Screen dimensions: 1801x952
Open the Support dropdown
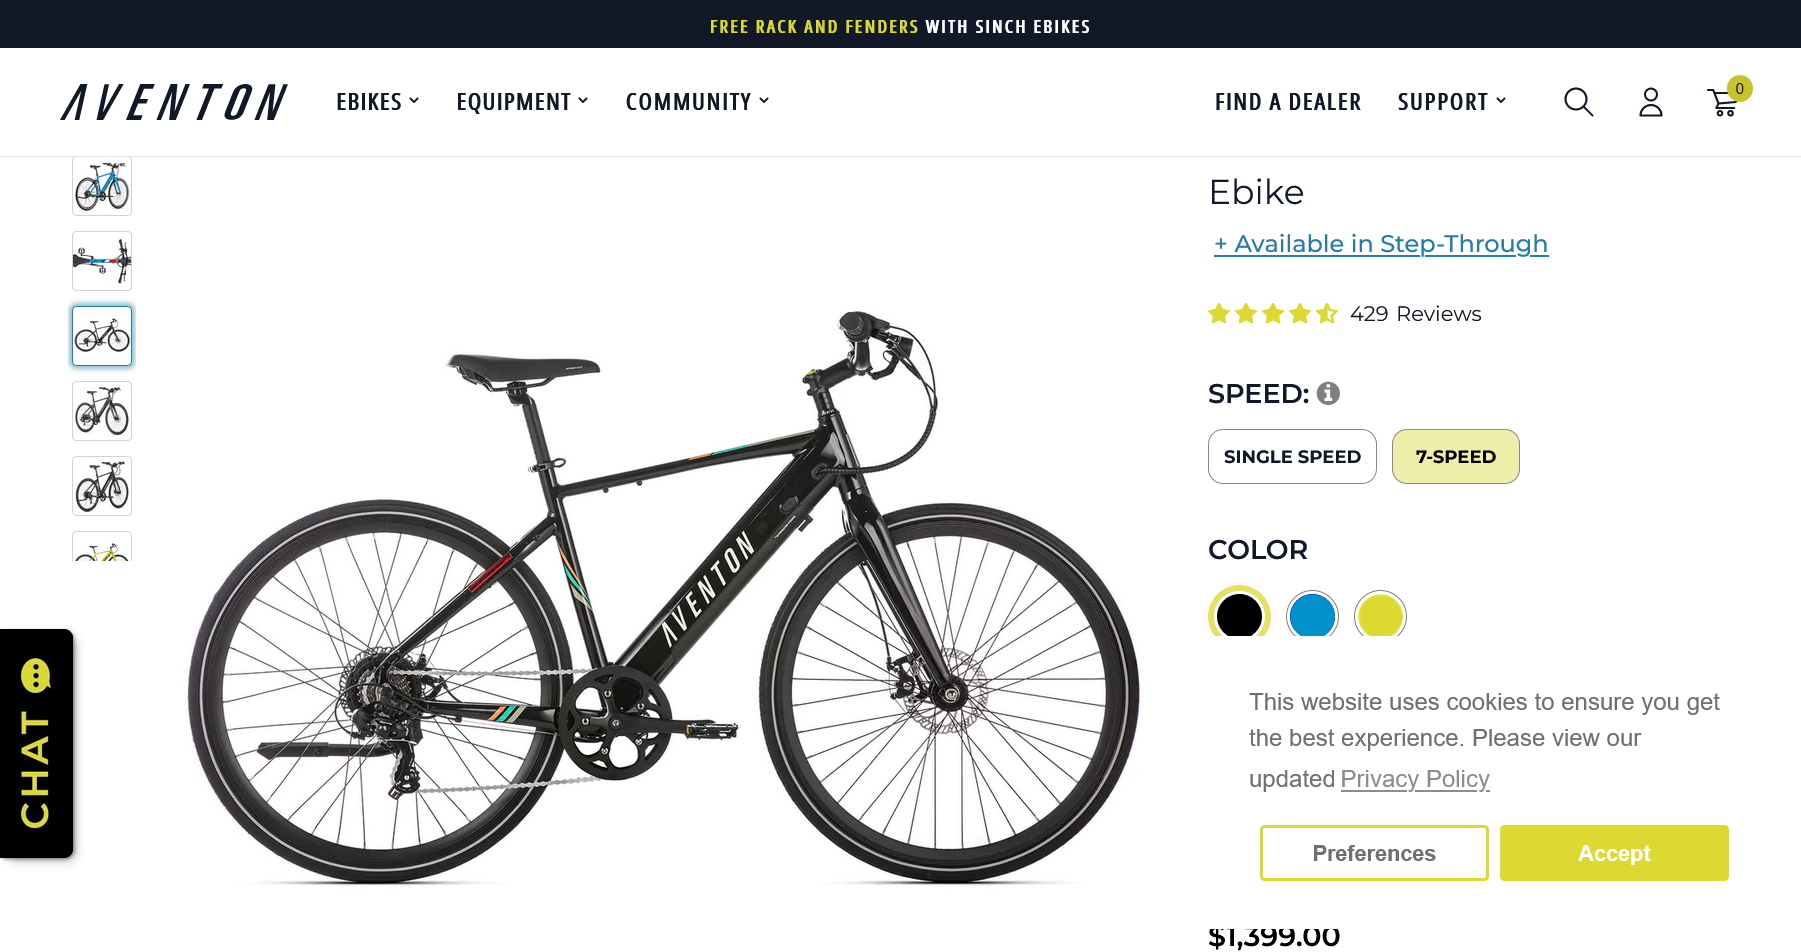pos(1451,102)
